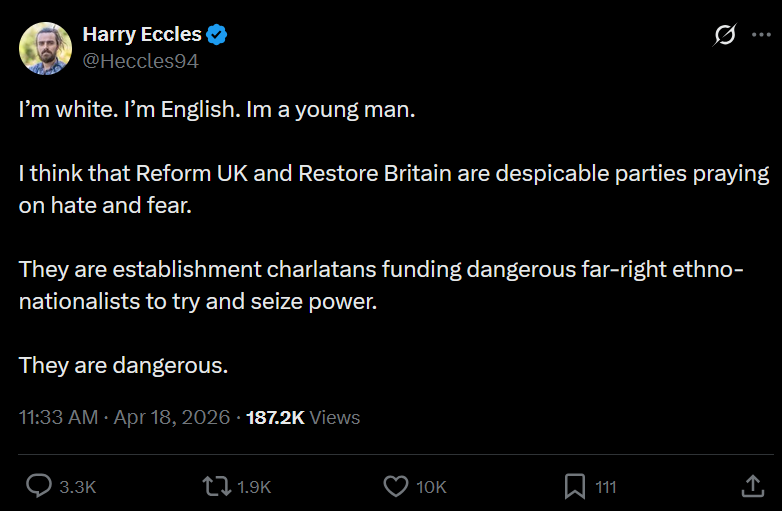The height and width of the screenshot is (511, 782).
Task: Open the three-dot More options menu
Action: point(761,34)
